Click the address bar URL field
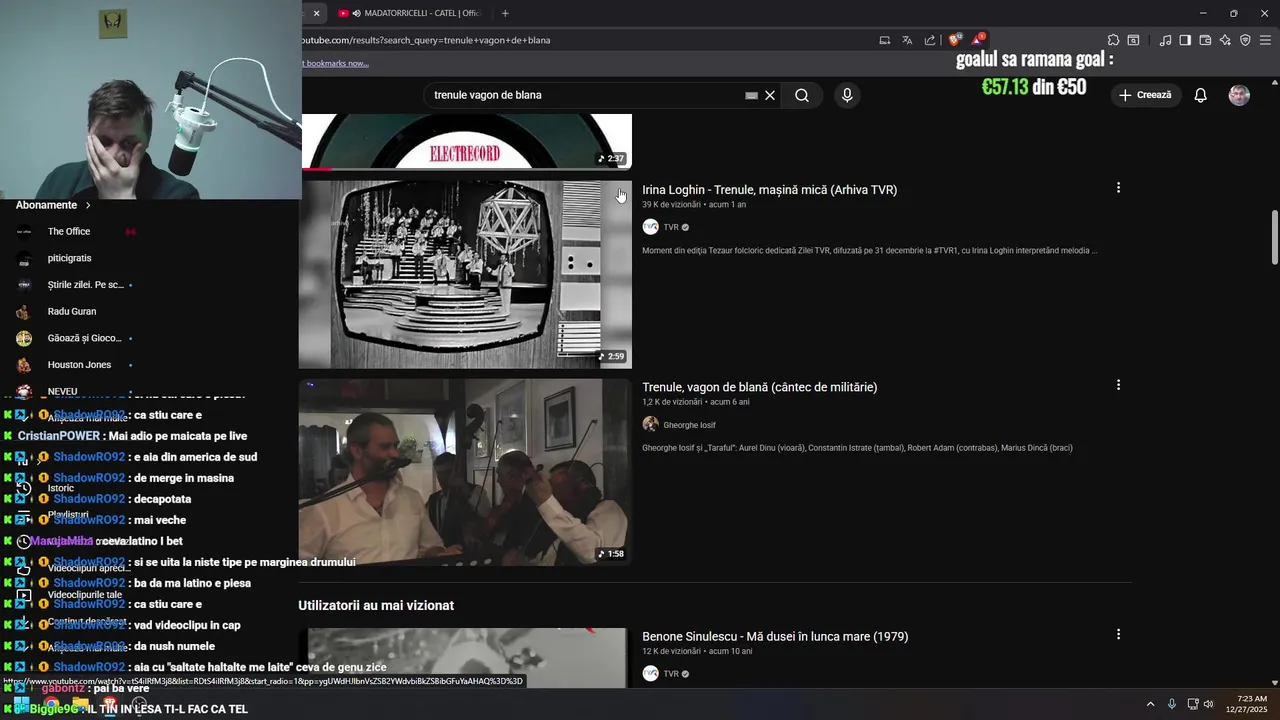Screen dimensions: 1280x720 click(x=585, y=40)
